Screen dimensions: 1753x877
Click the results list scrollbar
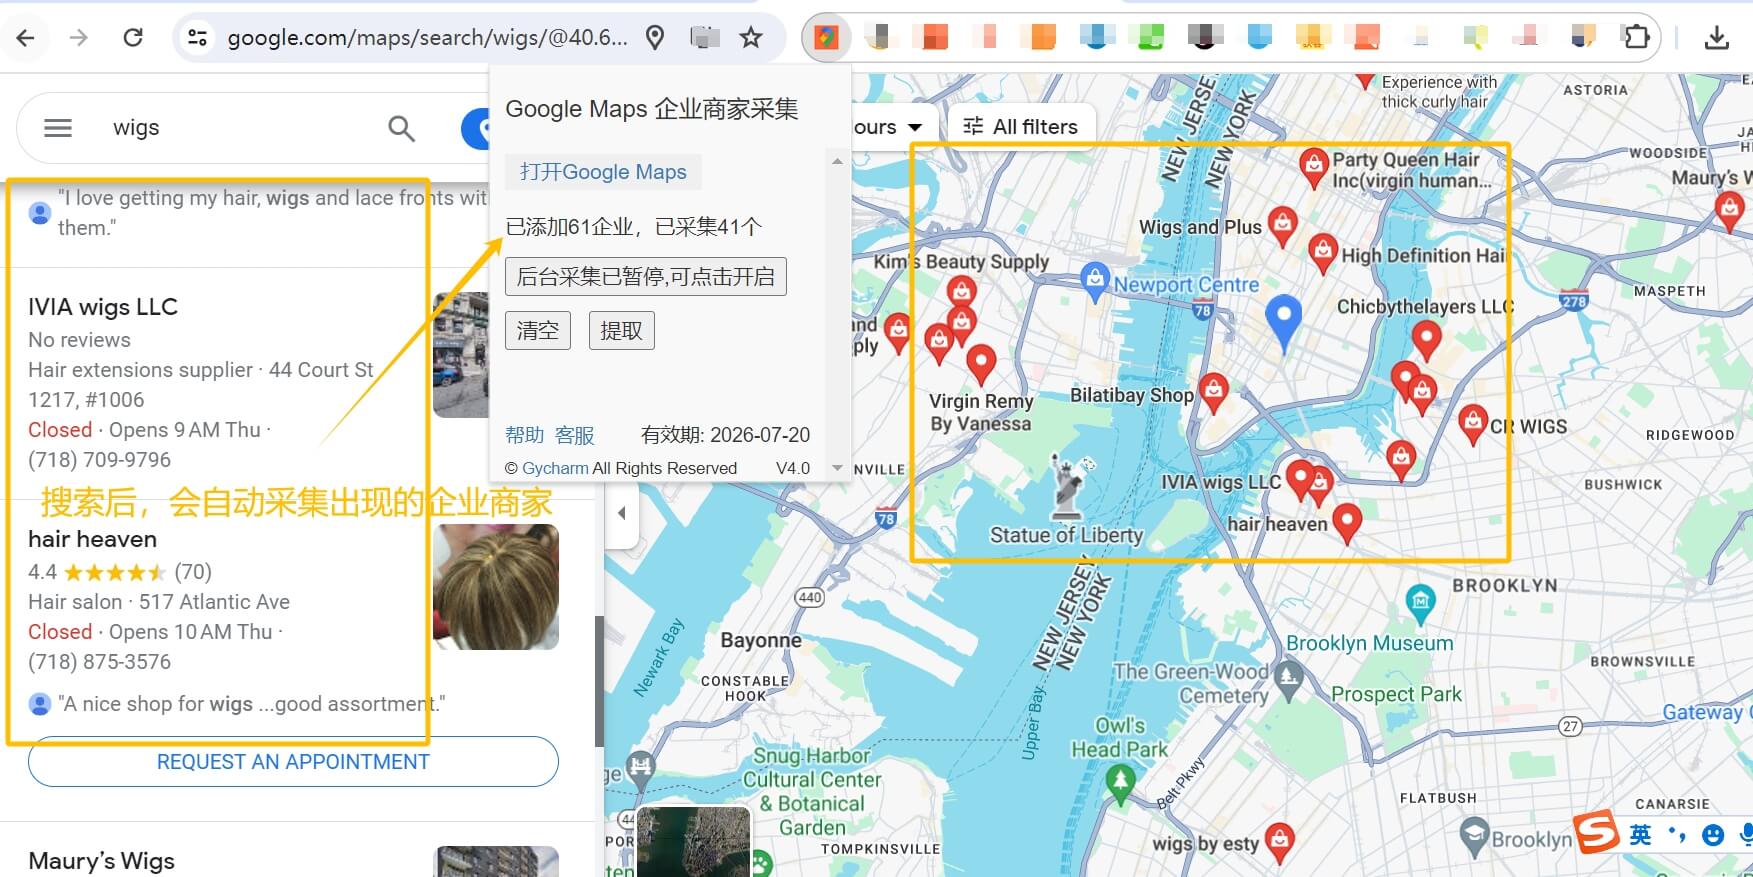599,680
